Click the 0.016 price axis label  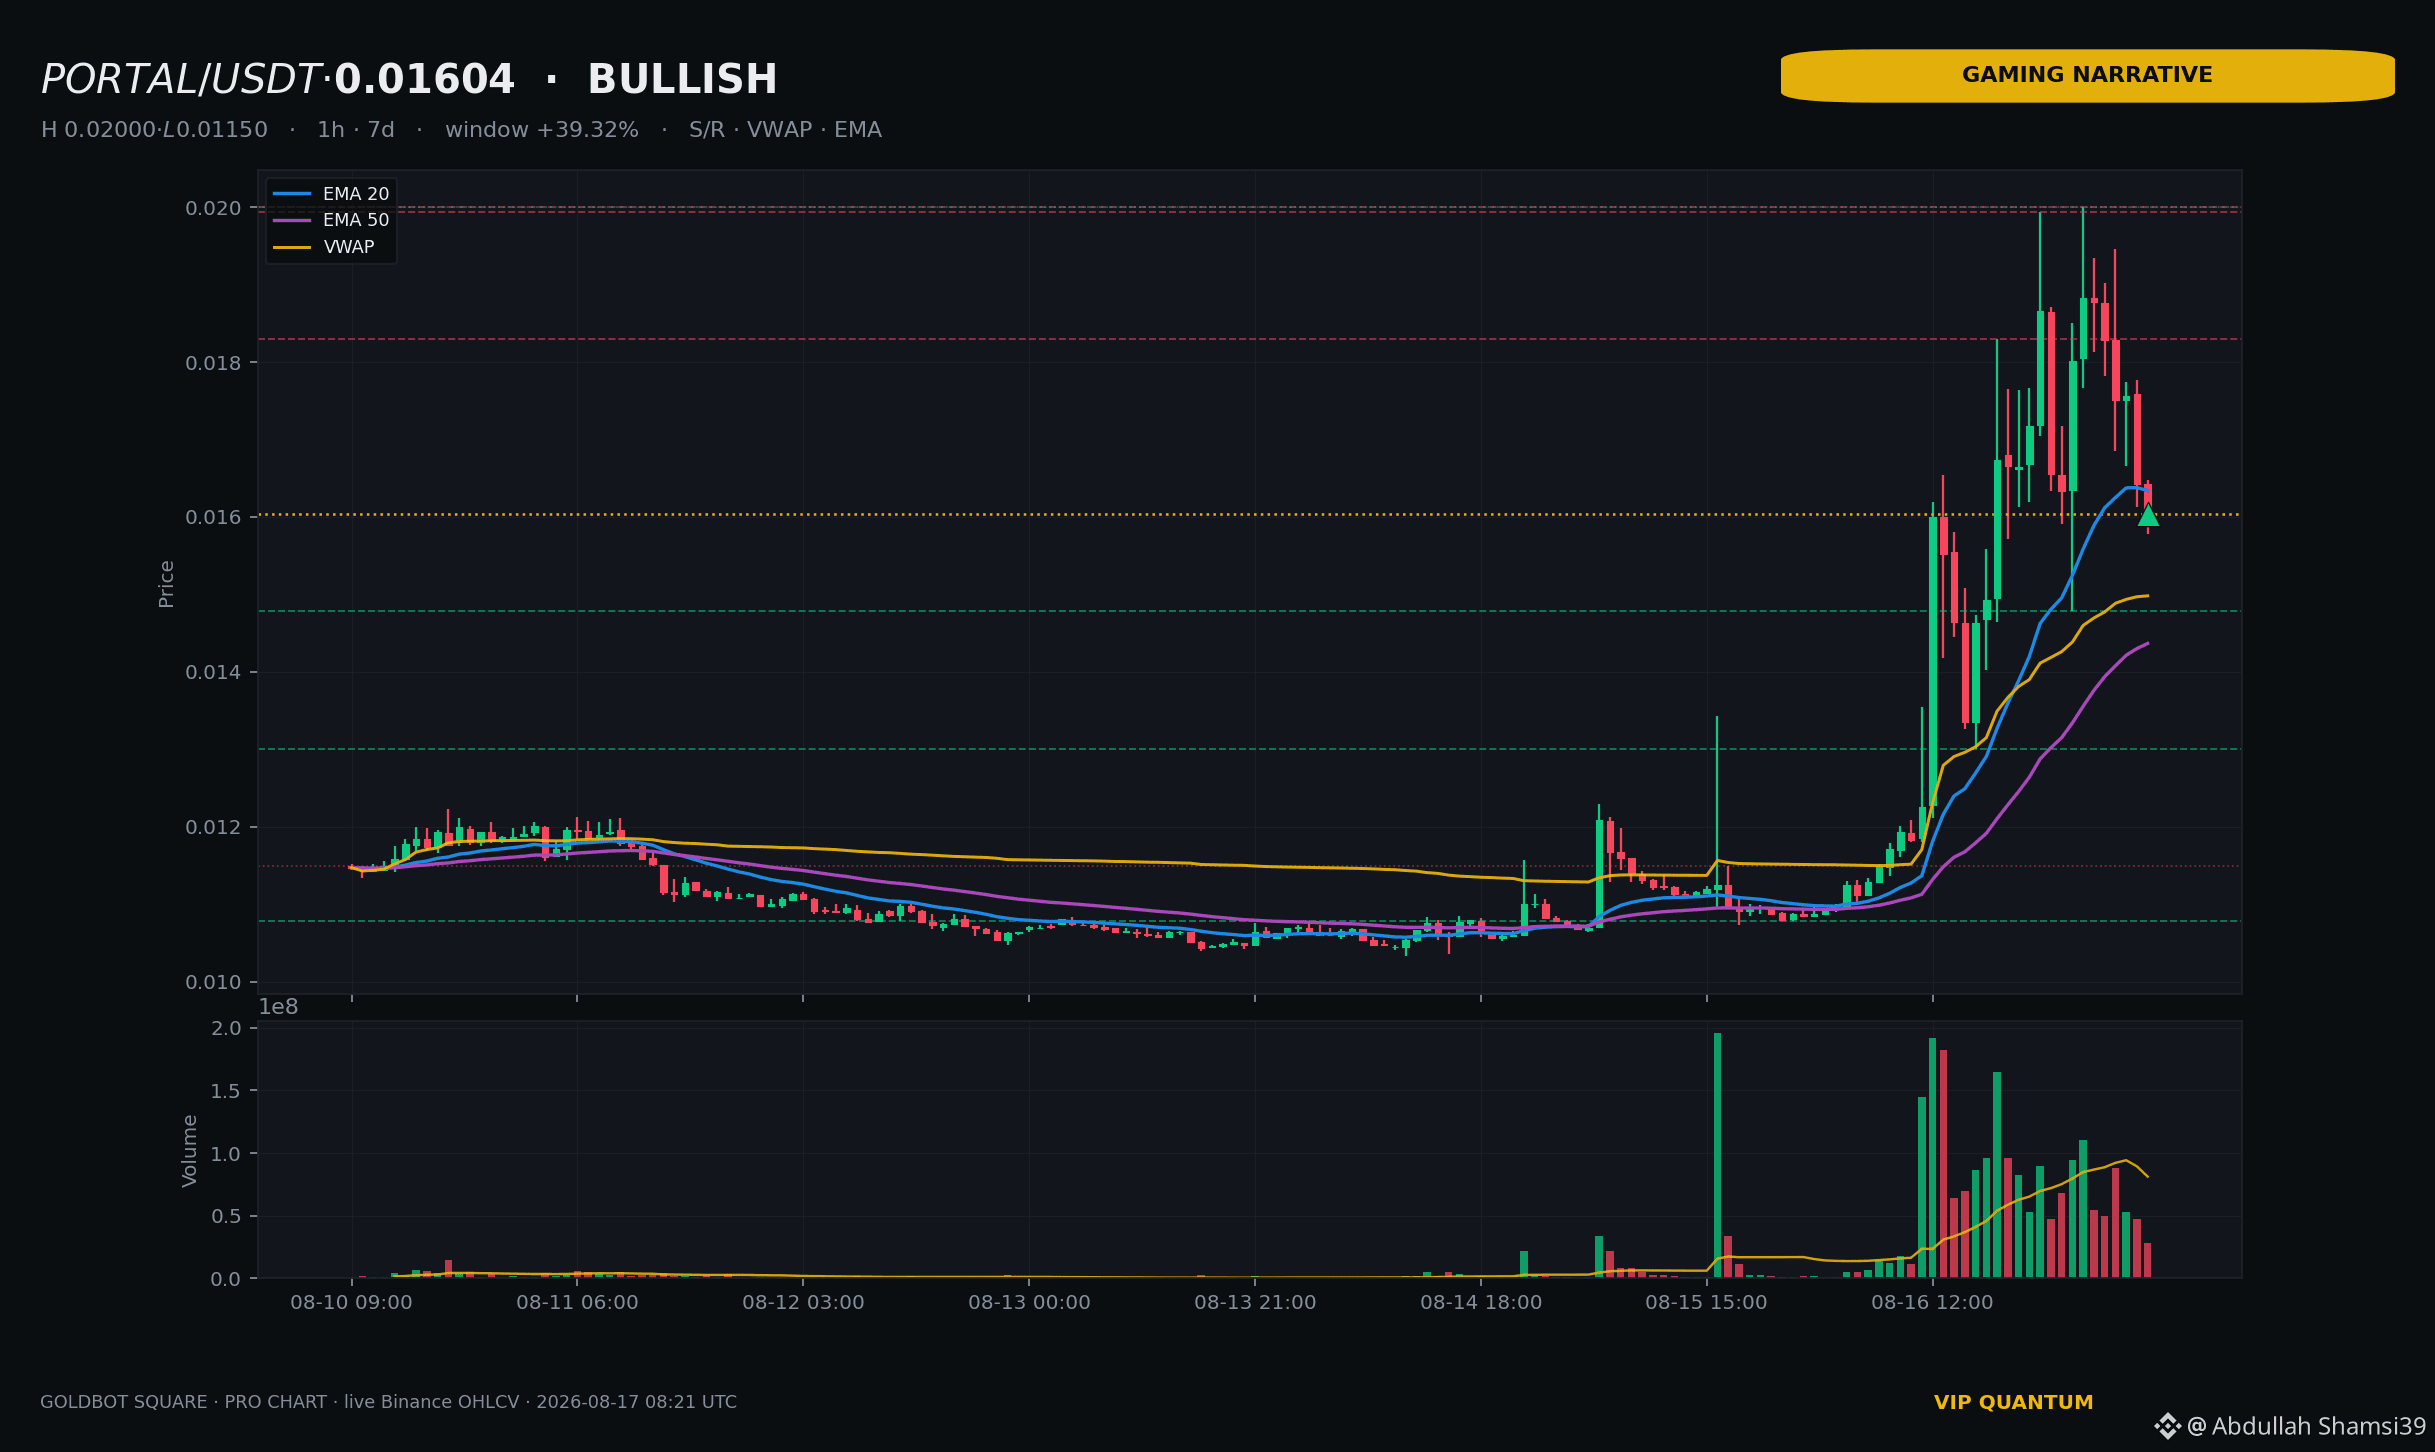click(x=213, y=517)
